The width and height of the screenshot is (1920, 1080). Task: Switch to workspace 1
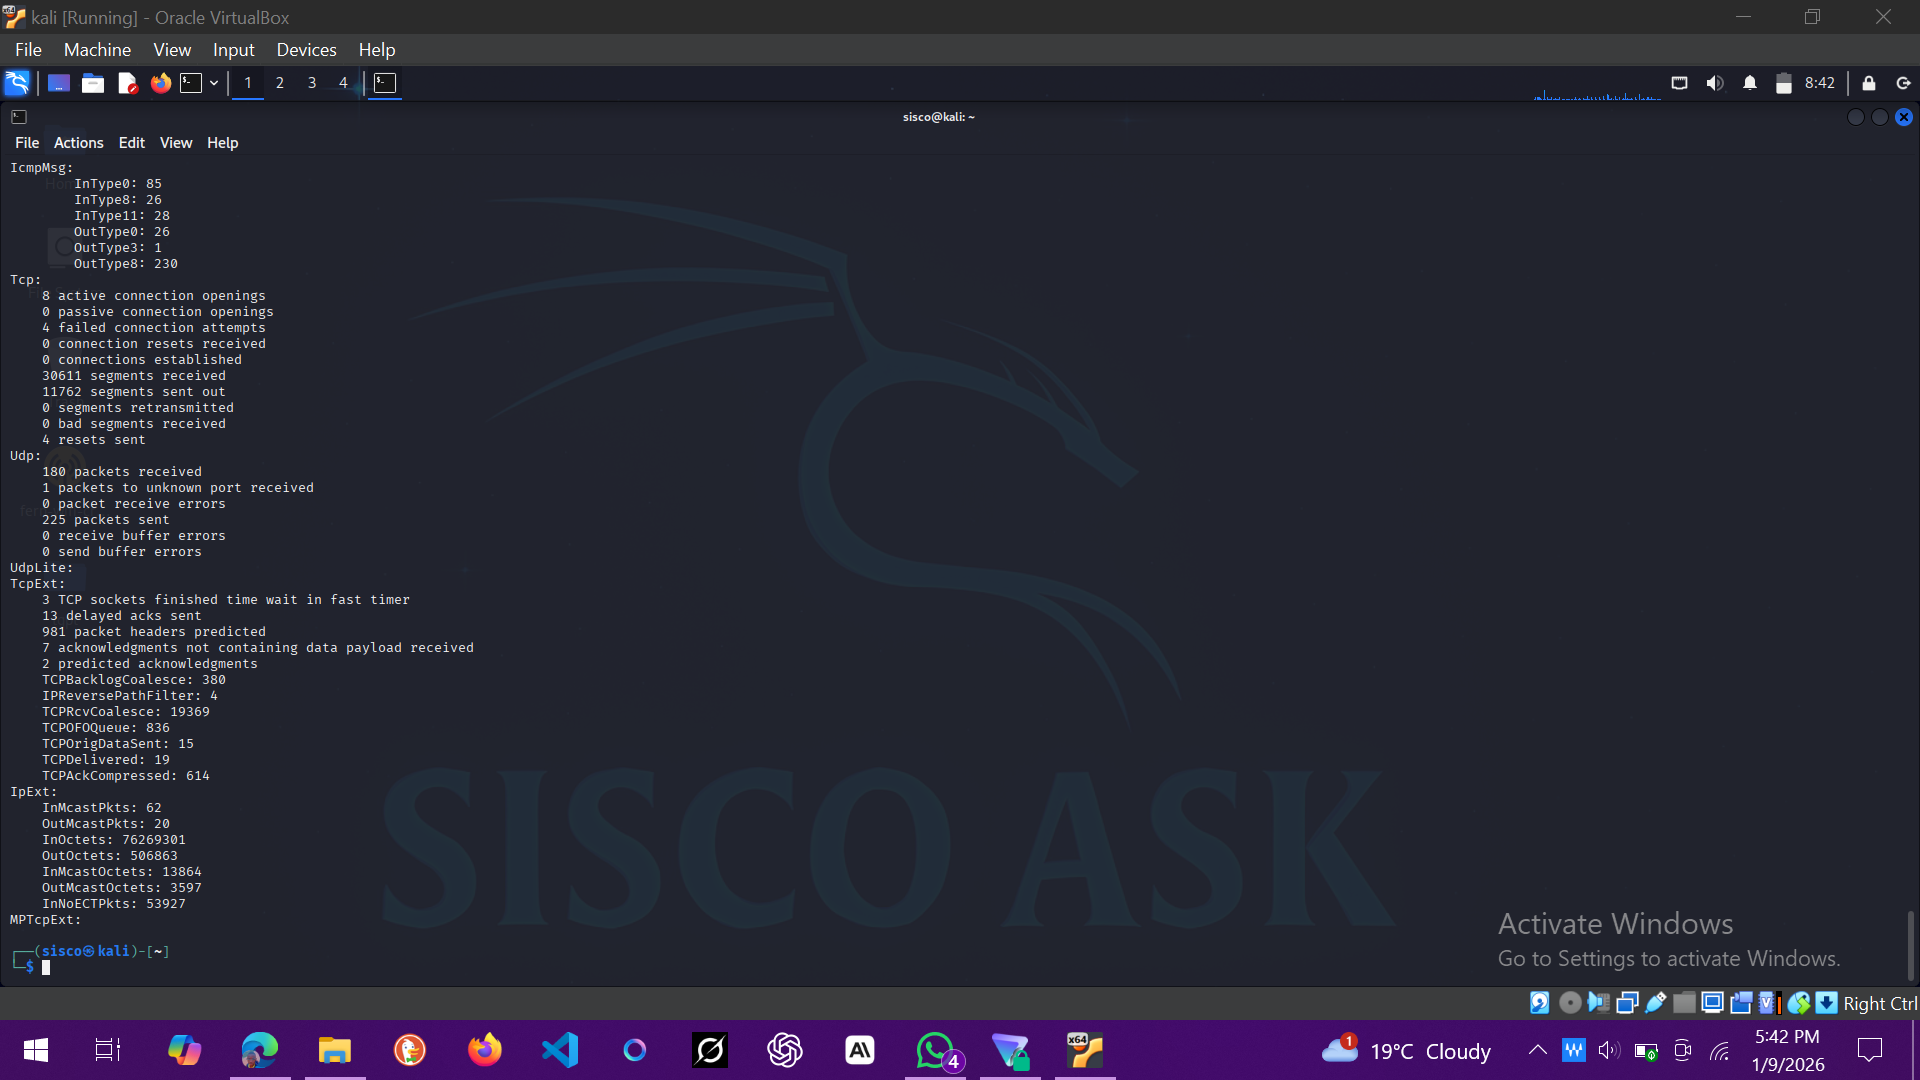coord(248,83)
